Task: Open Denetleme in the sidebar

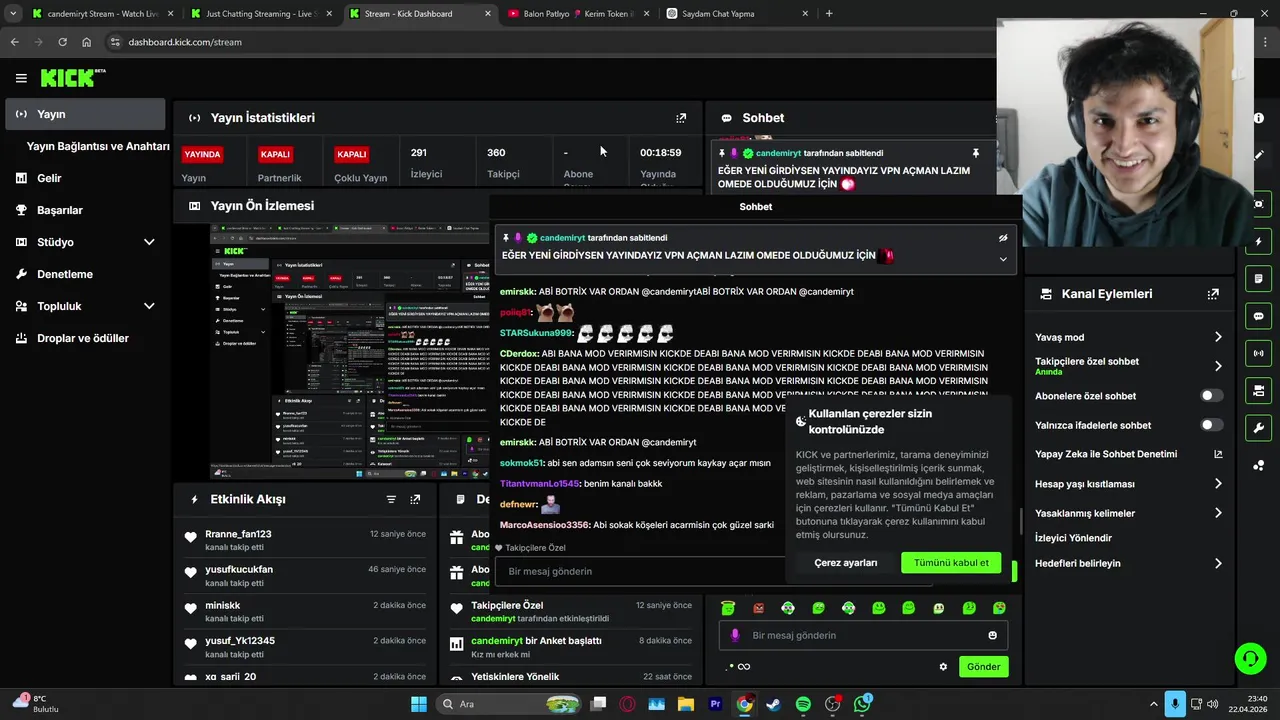Action: [84, 274]
